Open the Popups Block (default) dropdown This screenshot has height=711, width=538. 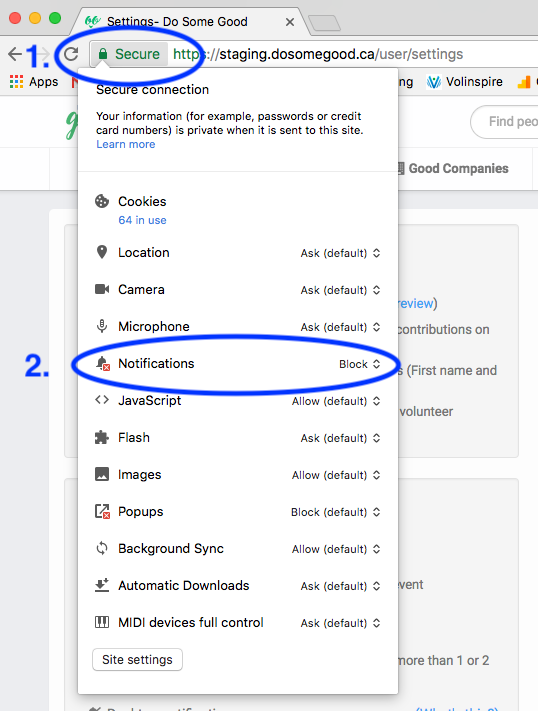[336, 512]
